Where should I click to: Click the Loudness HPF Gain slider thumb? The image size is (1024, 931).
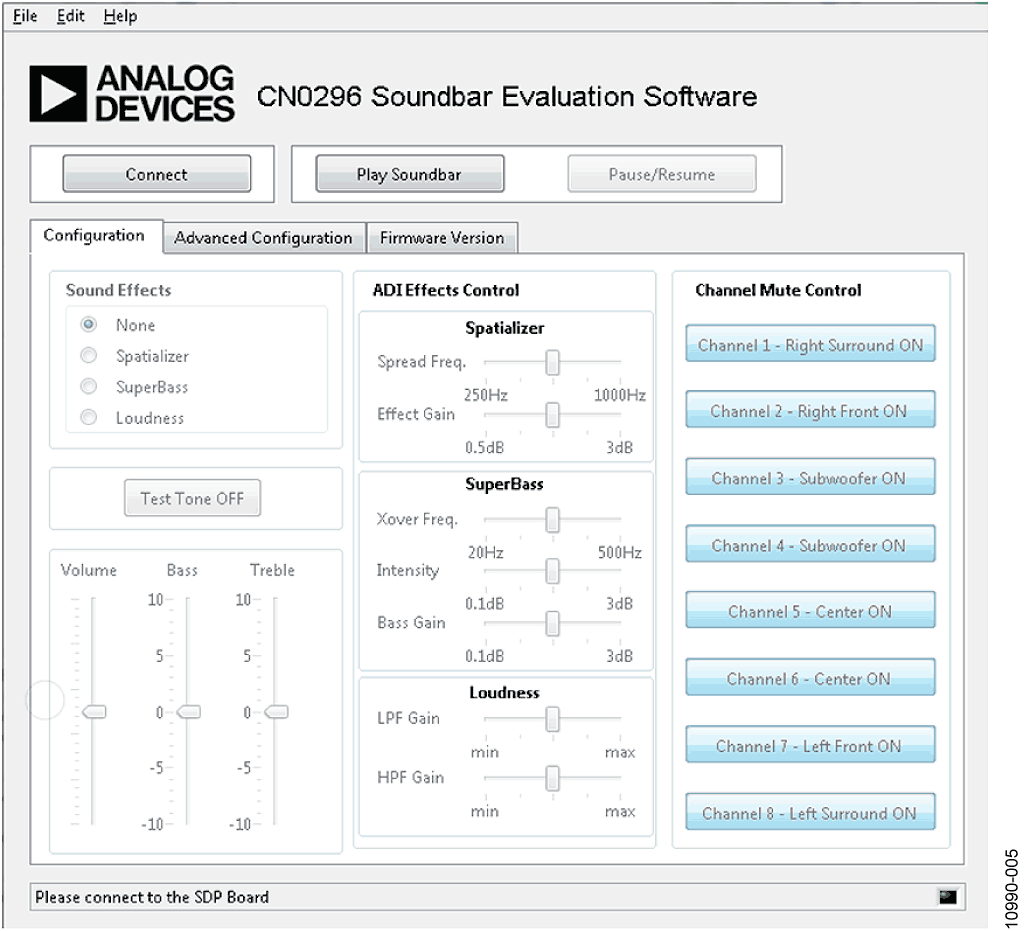(x=552, y=777)
